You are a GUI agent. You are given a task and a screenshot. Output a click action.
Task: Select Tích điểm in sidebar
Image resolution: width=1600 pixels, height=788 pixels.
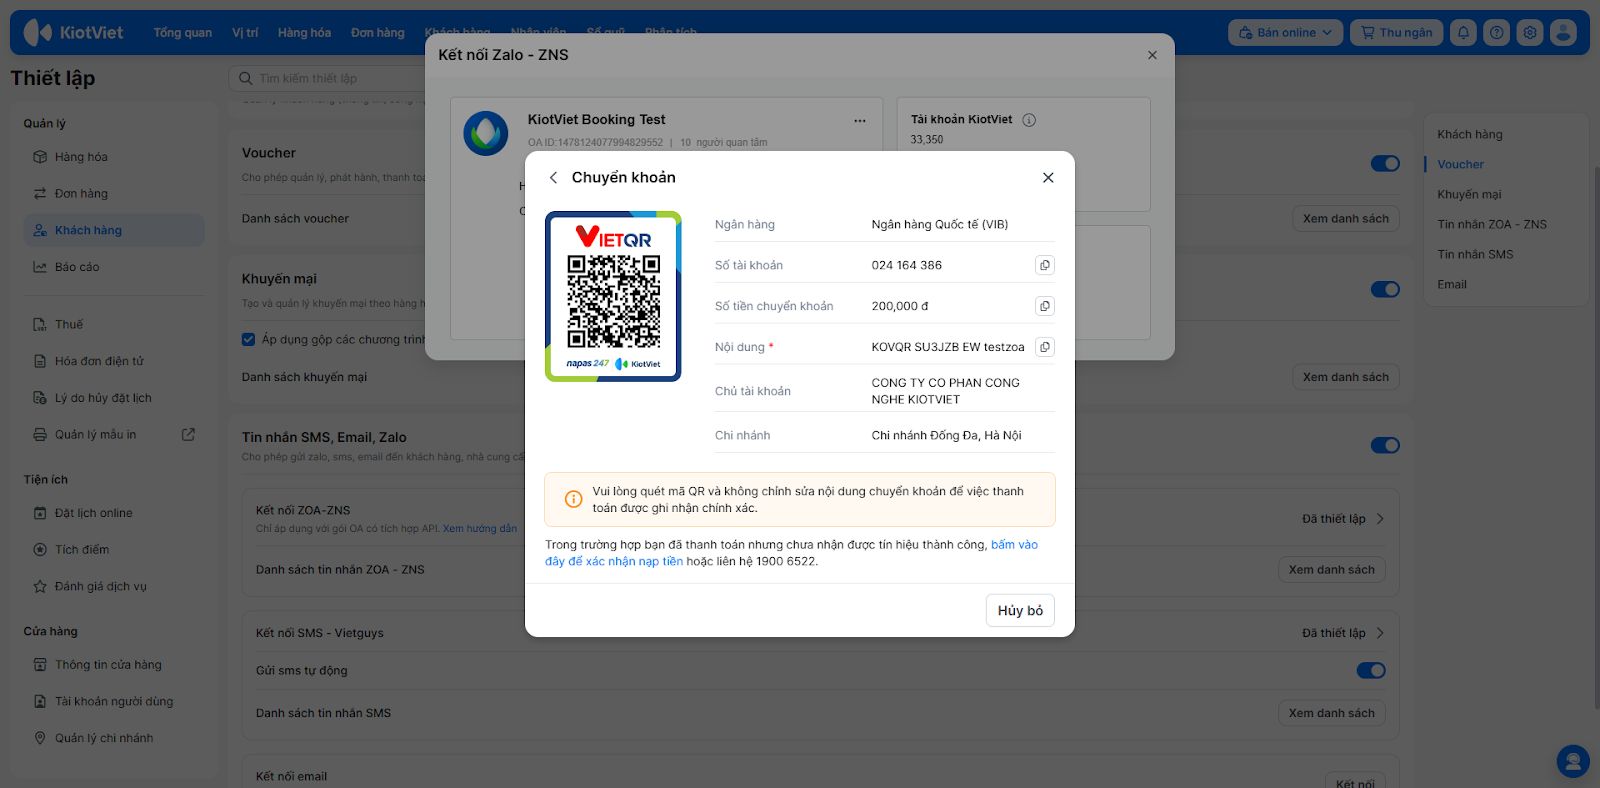[x=114, y=550]
